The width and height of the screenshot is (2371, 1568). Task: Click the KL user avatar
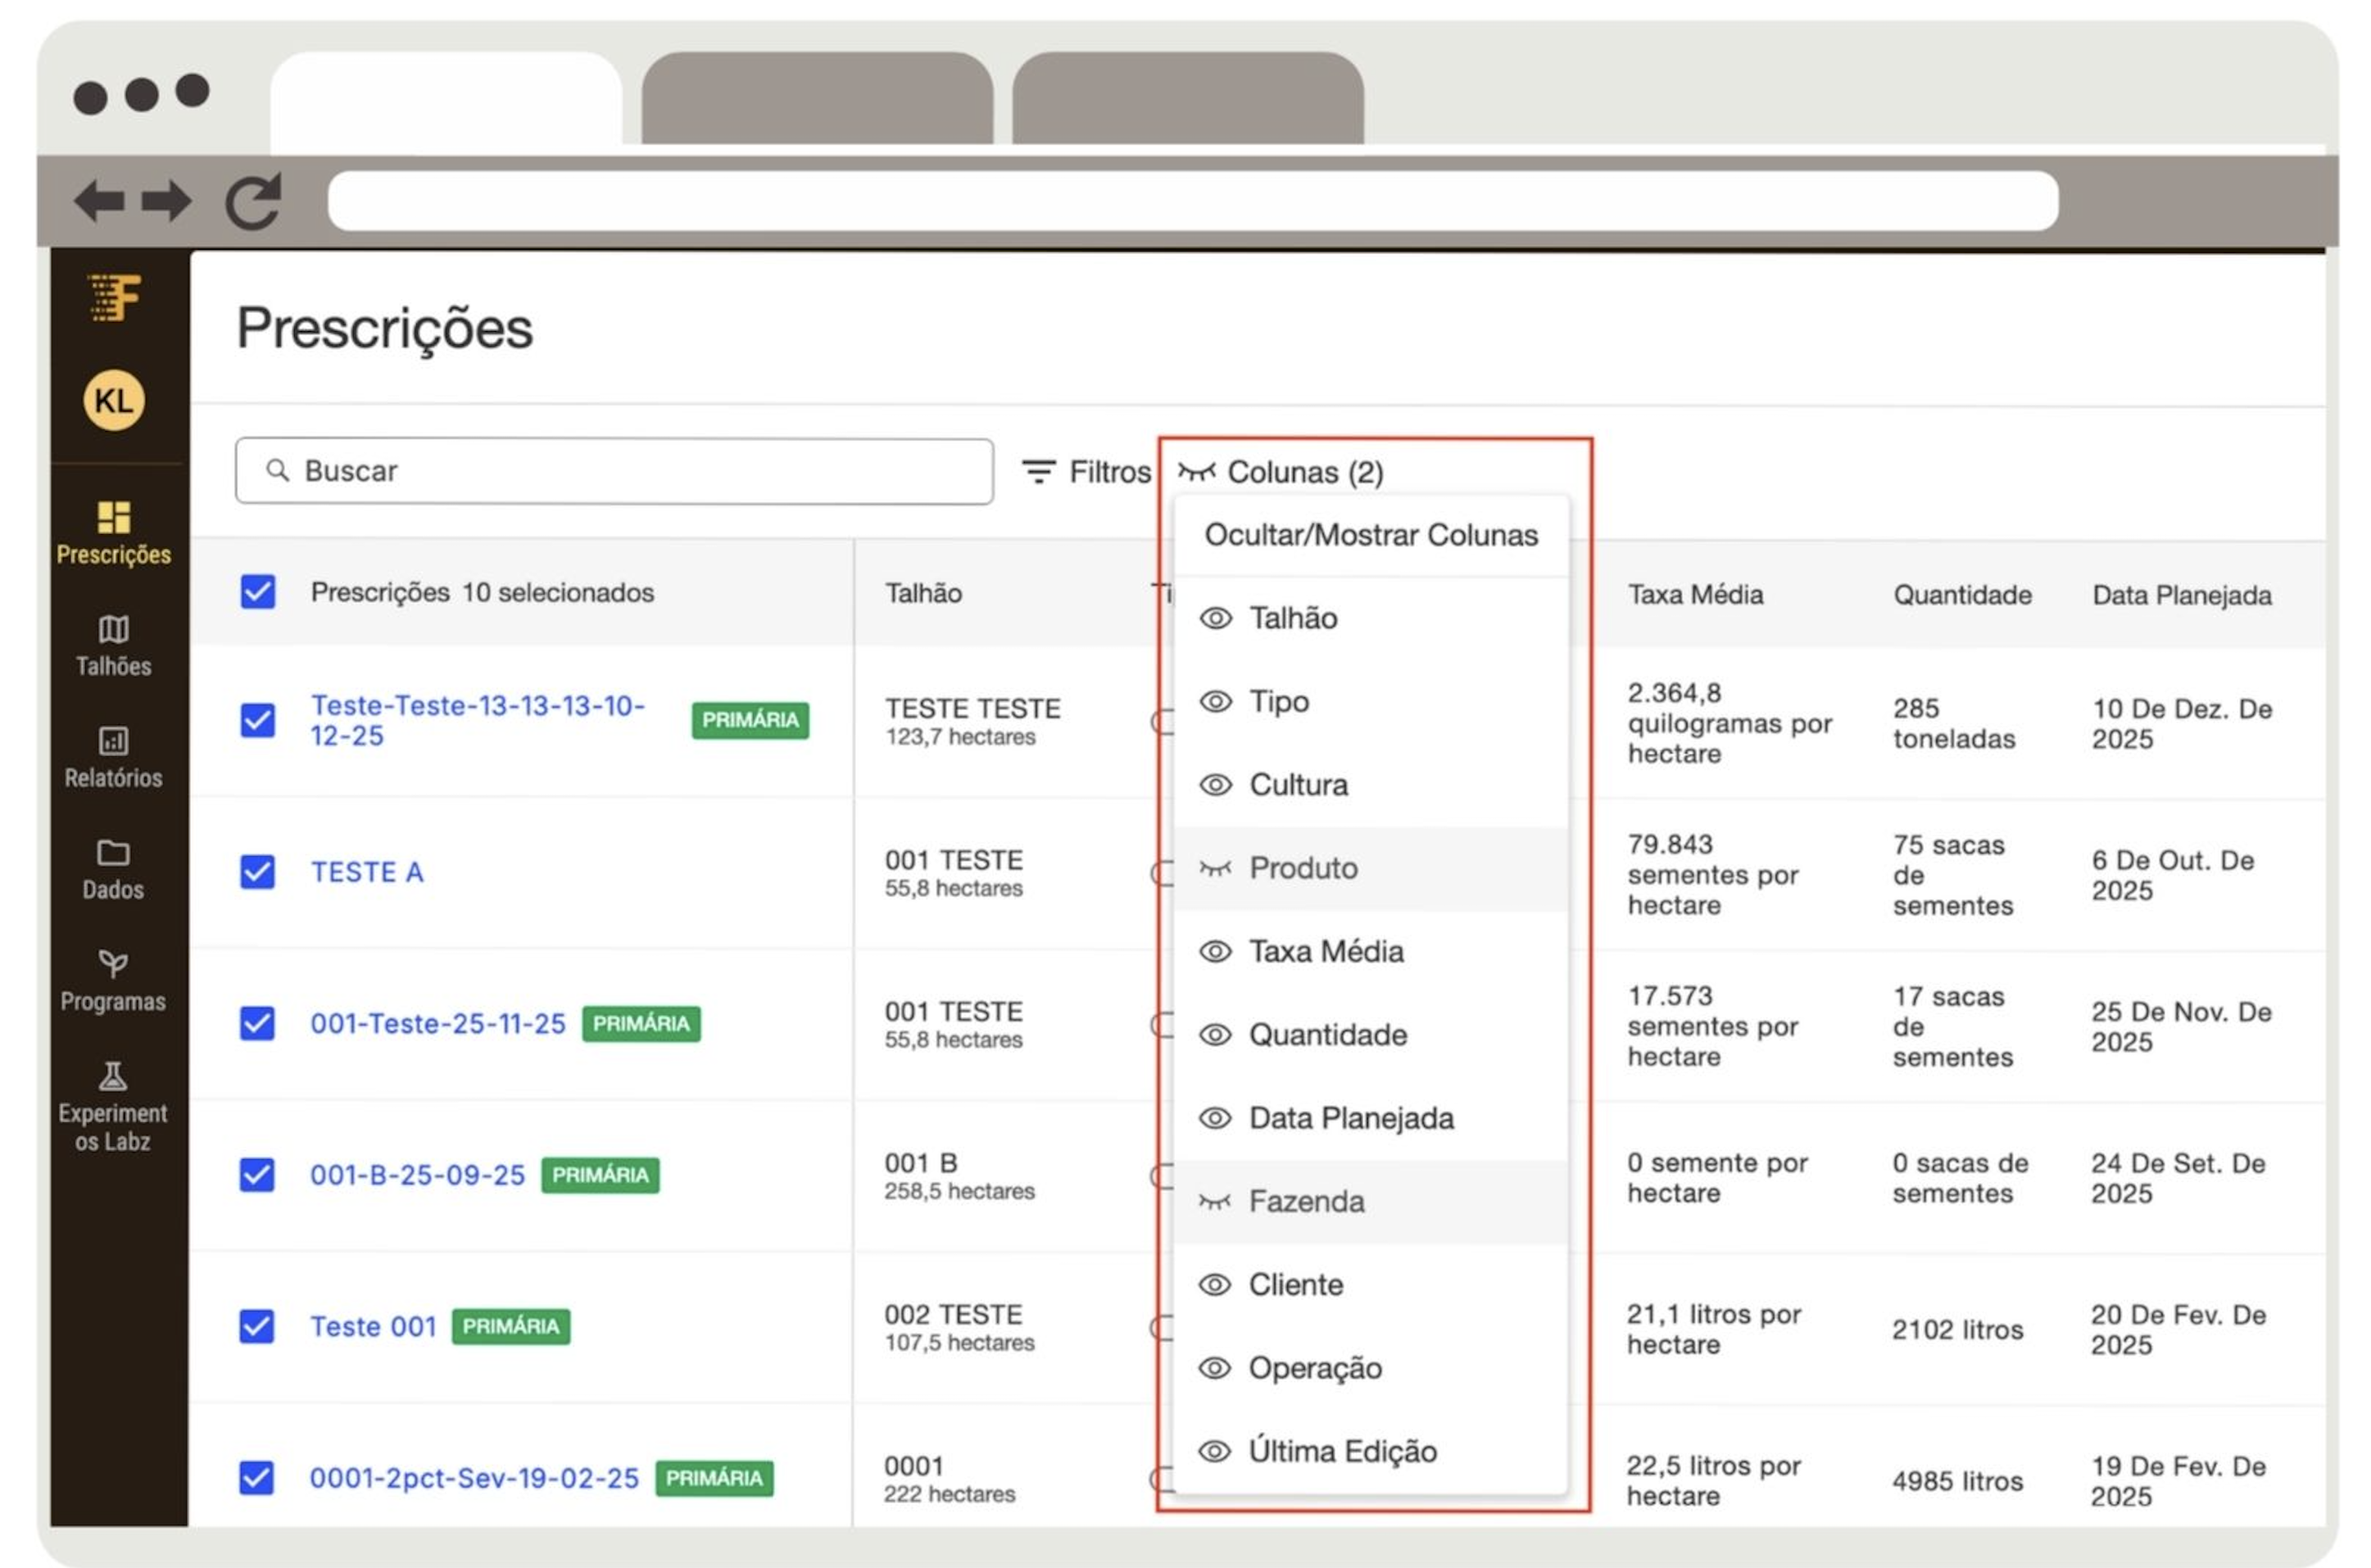[114, 400]
